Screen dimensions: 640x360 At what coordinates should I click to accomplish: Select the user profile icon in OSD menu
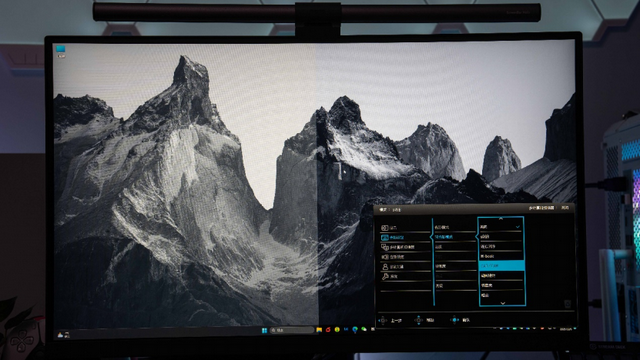[384, 267]
